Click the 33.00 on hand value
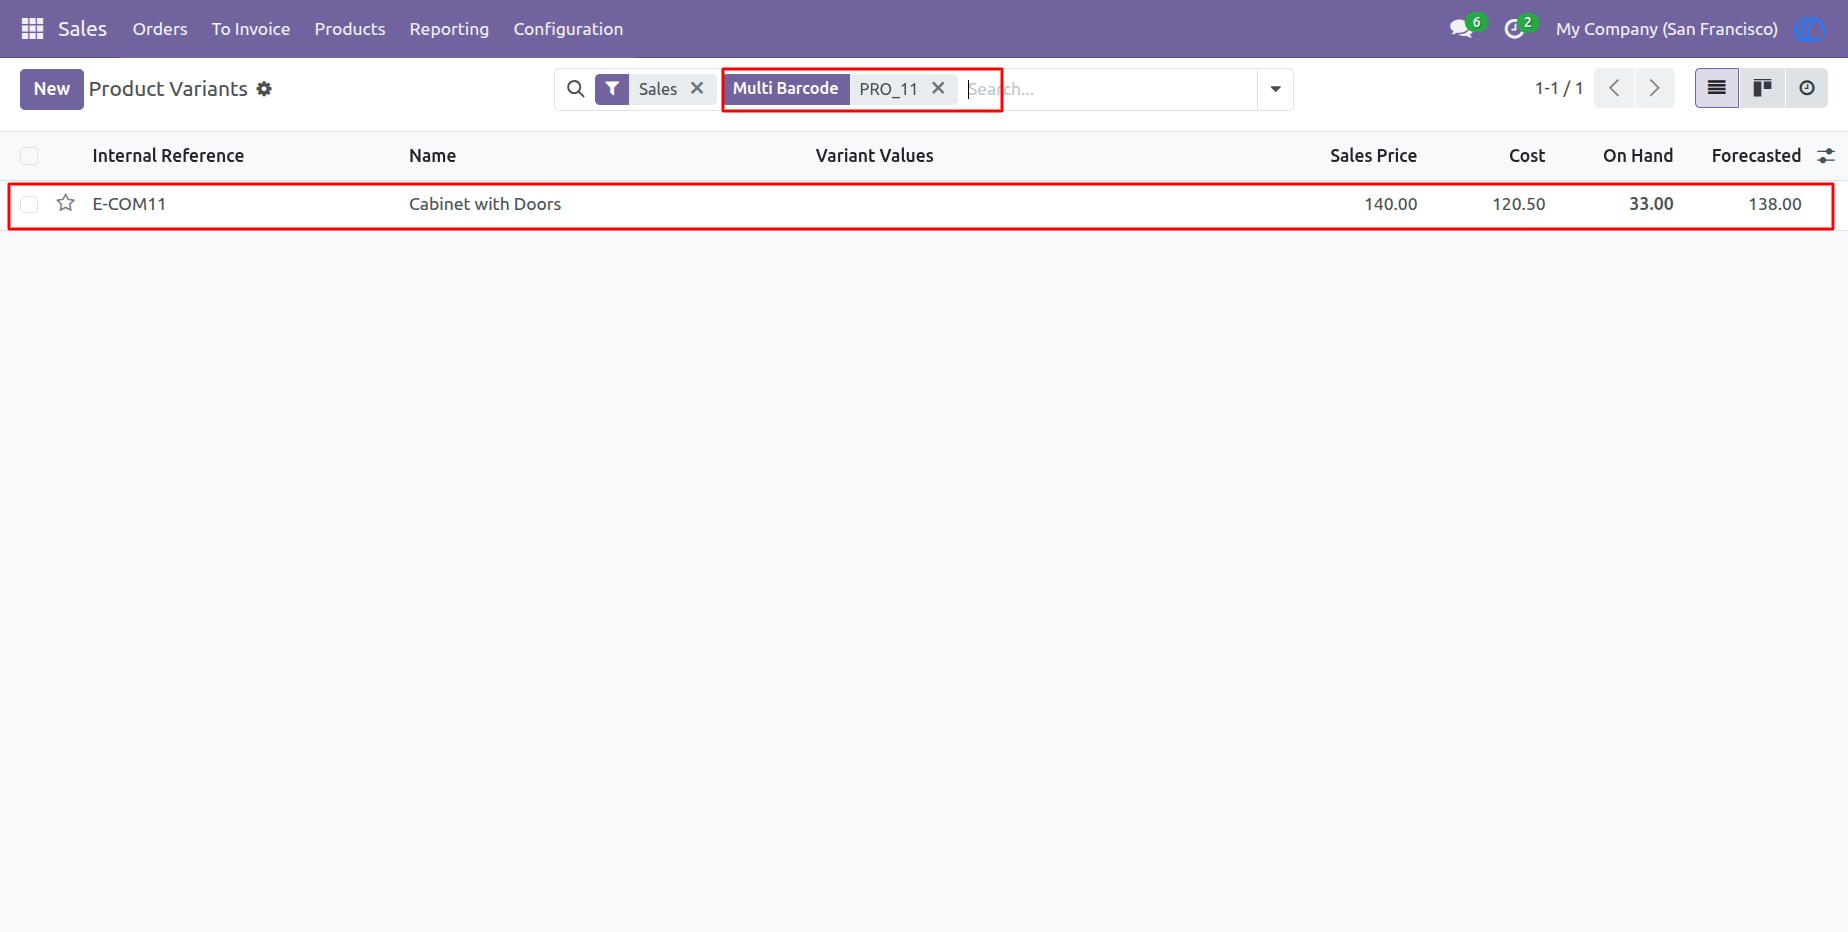 click(x=1651, y=204)
